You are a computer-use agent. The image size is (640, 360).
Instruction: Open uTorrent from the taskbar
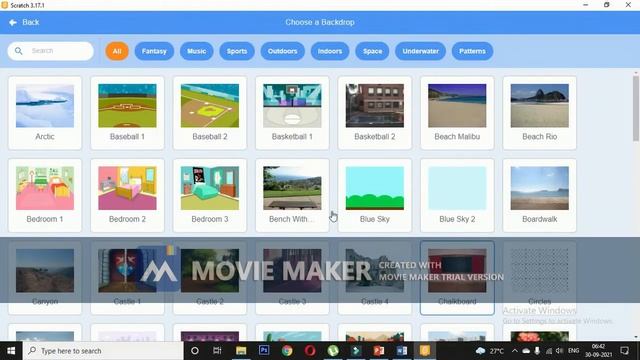(333, 351)
